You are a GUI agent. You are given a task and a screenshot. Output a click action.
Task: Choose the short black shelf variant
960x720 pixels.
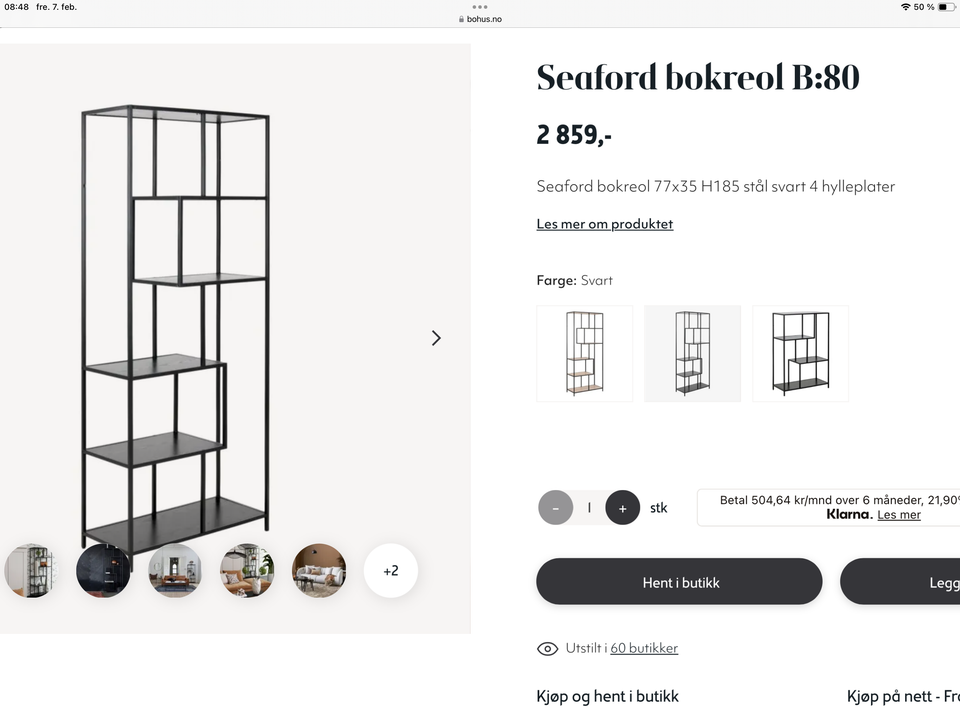[x=800, y=354]
